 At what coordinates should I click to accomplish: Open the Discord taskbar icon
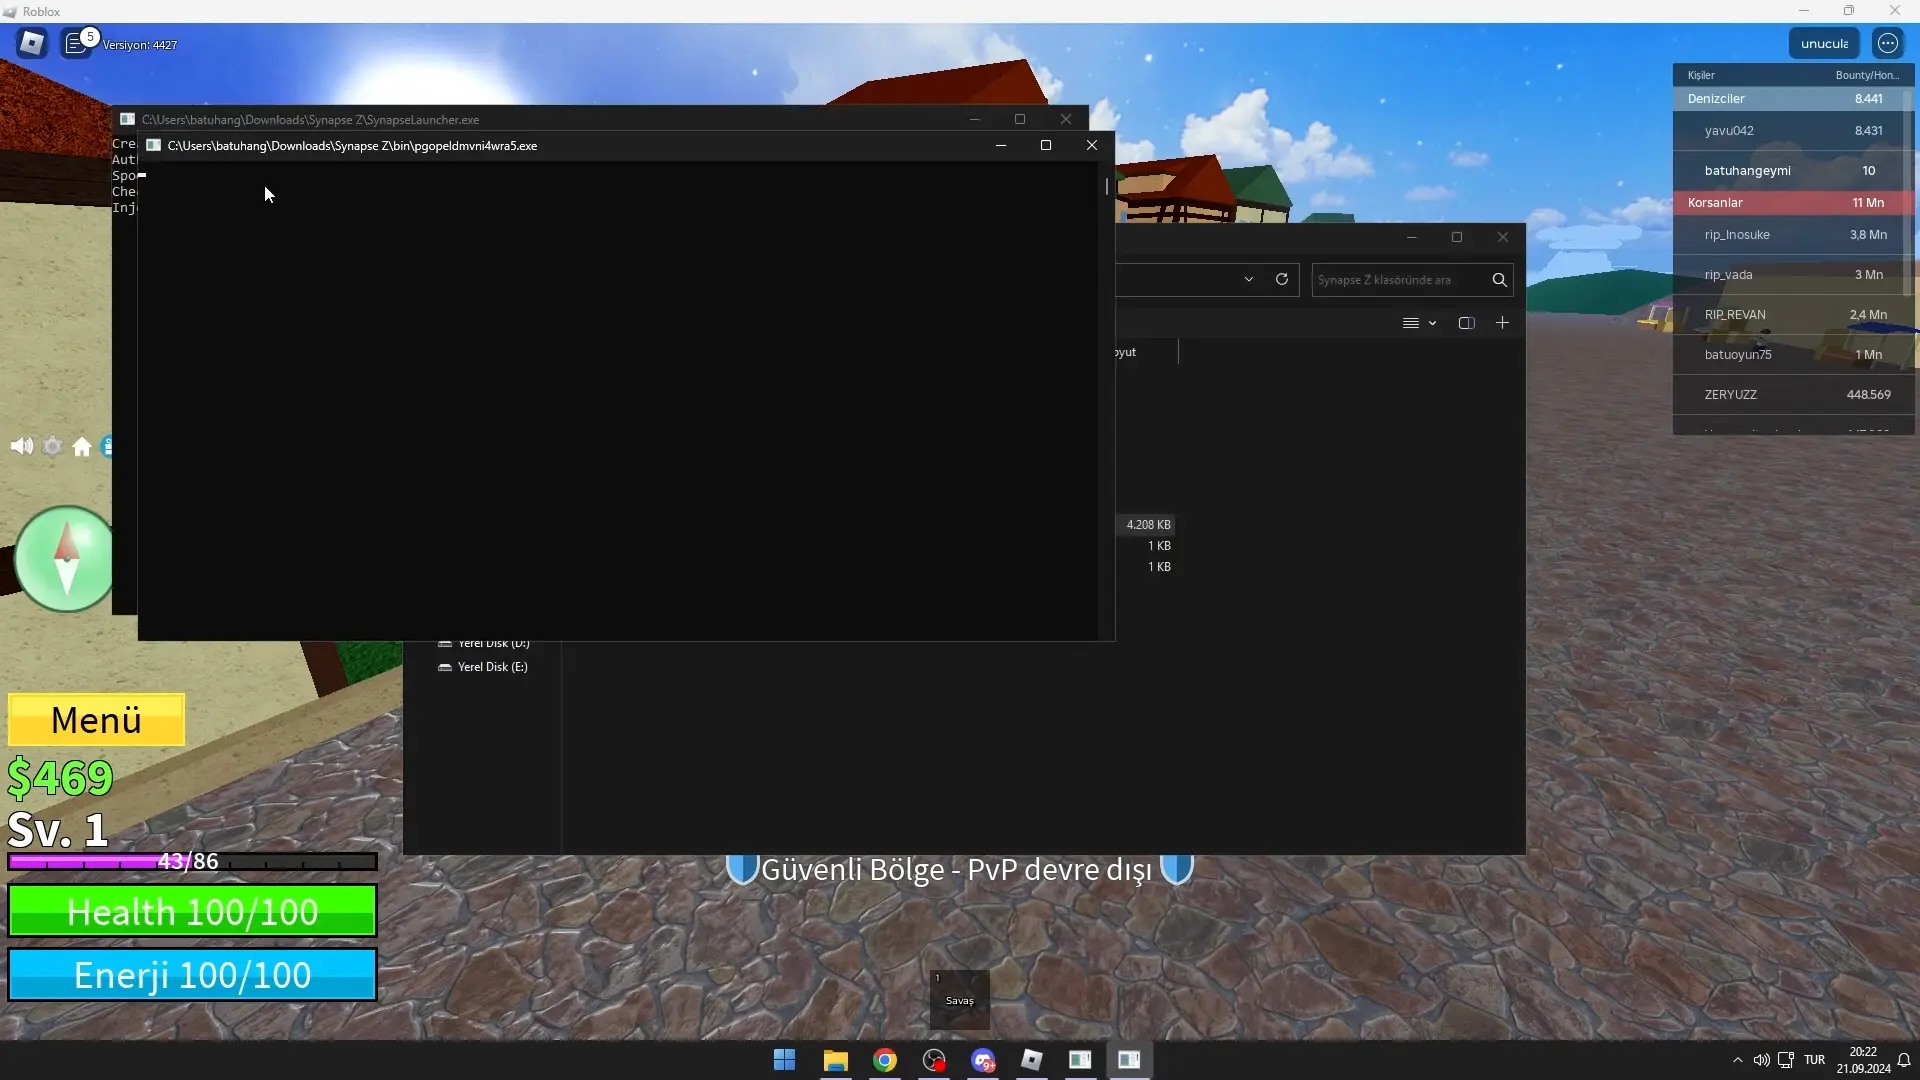[983, 1060]
